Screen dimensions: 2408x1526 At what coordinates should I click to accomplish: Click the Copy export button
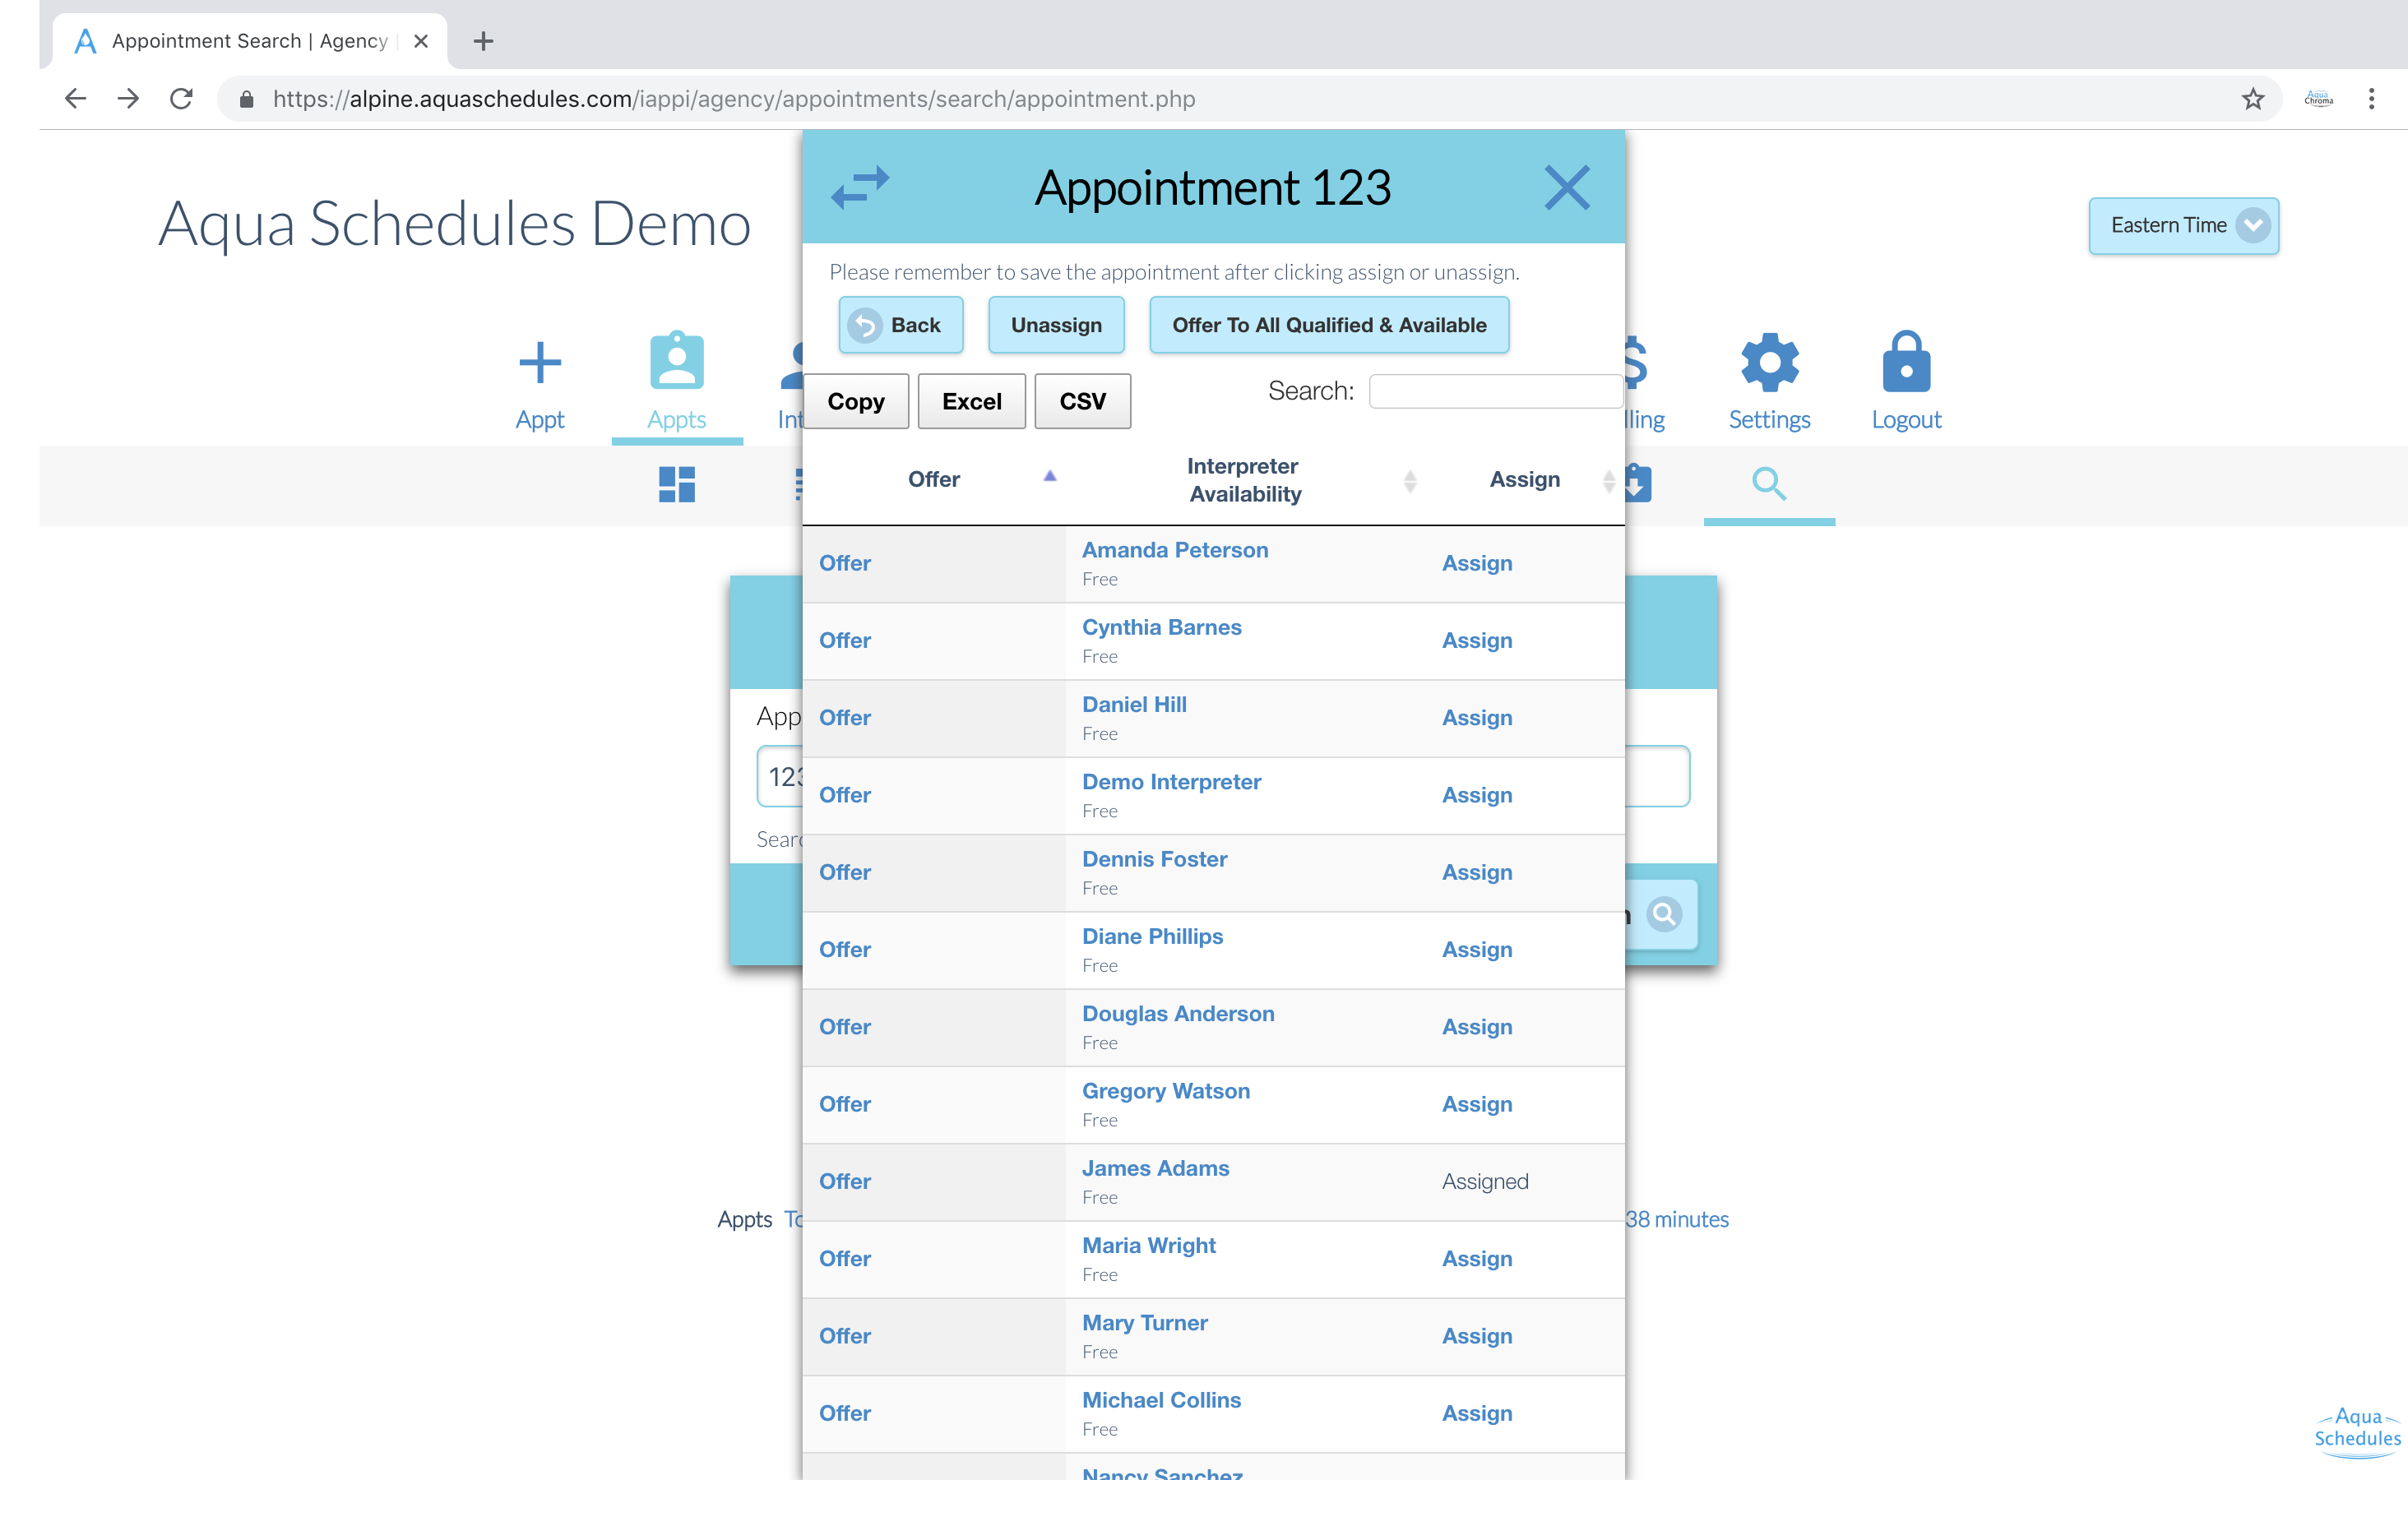point(856,401)
